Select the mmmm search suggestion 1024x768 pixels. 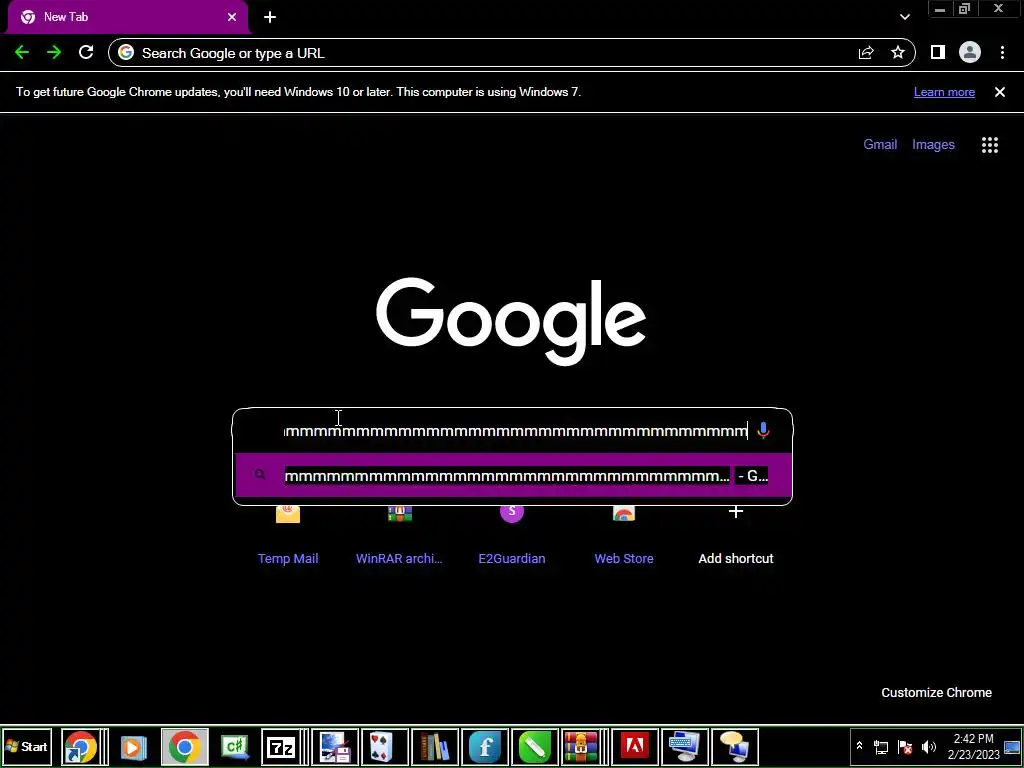tap(513, 475)
